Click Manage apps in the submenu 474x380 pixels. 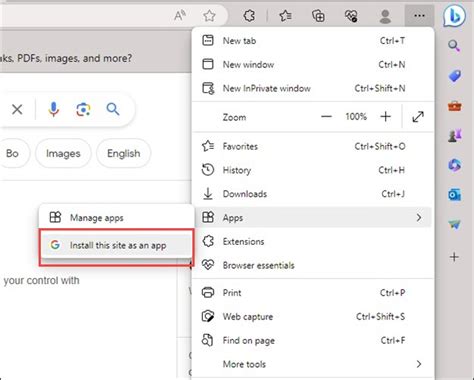116,218
